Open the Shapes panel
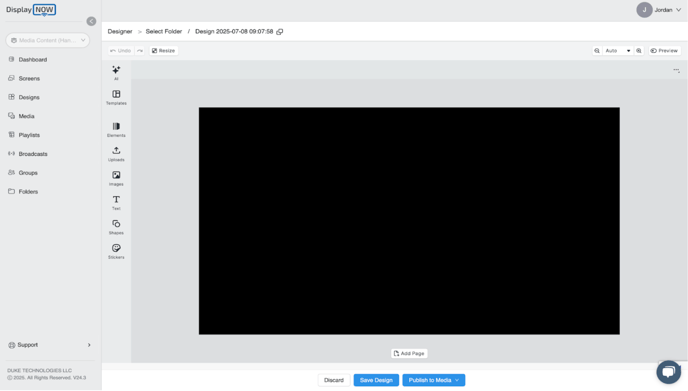This screenshot has width=688, height=391. tap(116, 227)
